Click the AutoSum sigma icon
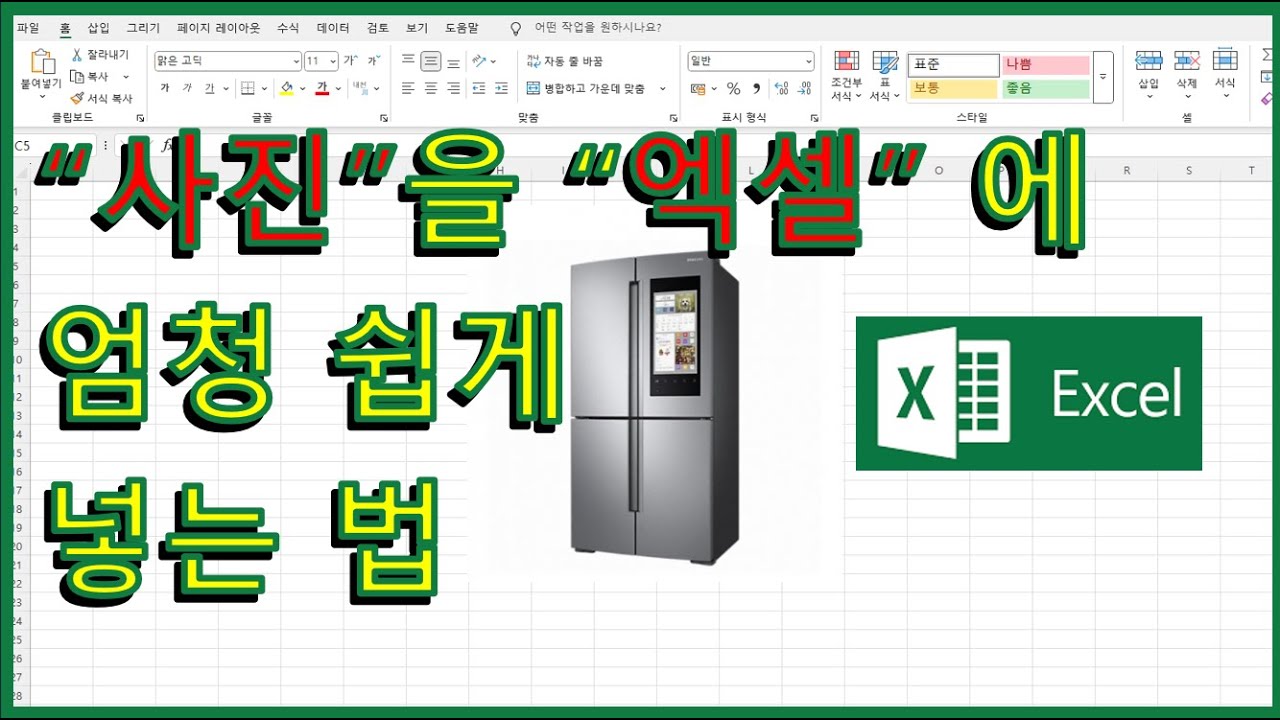Image resolution: width=1280 pixels, height=720 pixels. 1269,55
